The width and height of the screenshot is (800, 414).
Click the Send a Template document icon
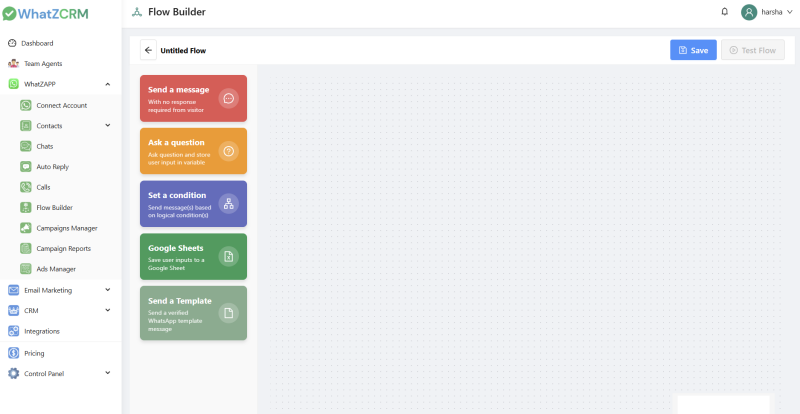(228, 313)
